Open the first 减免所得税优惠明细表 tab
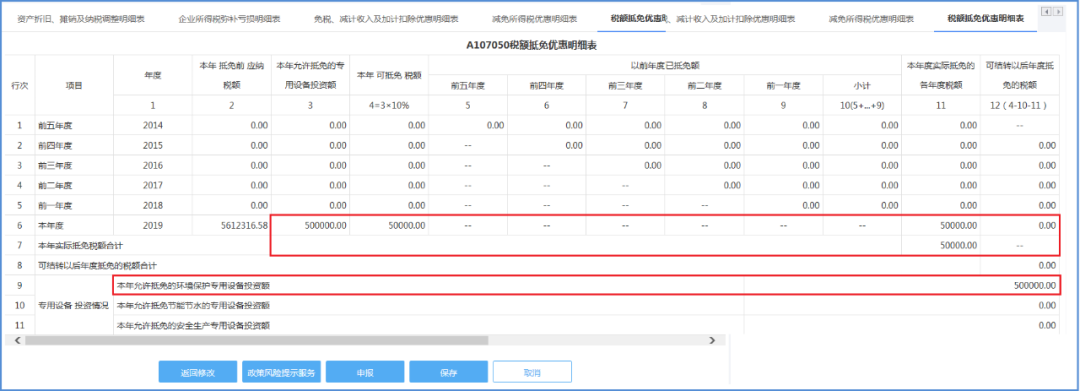The image size is (1080, 391). click(534, 19)
